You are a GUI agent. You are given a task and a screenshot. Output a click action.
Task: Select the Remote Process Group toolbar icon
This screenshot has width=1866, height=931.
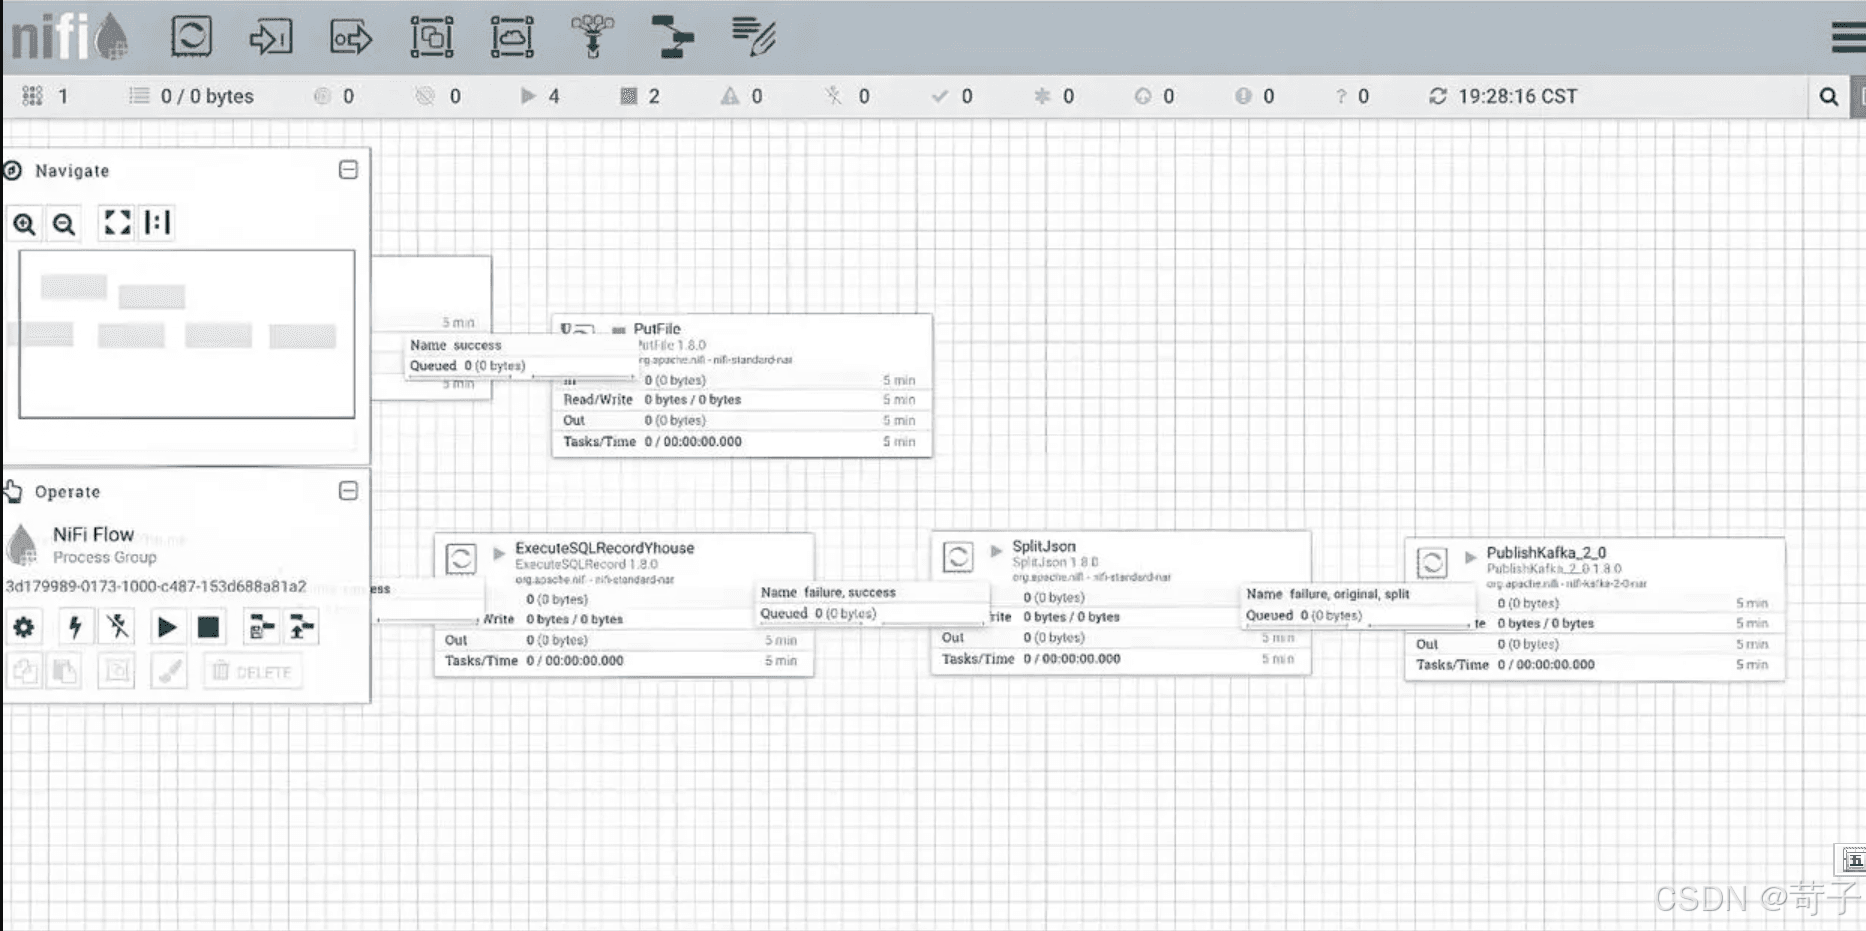coord(512,37)
